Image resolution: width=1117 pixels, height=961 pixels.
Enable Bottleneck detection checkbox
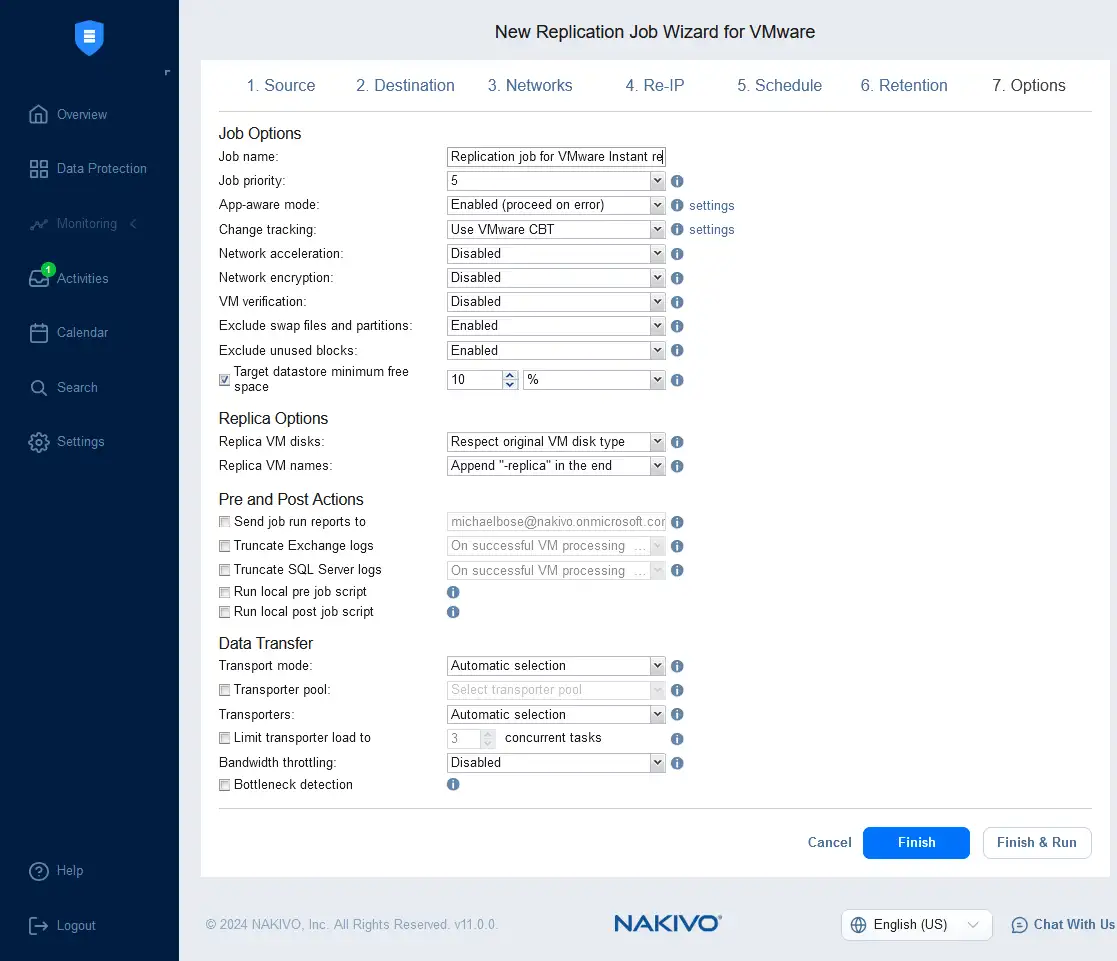224,785
